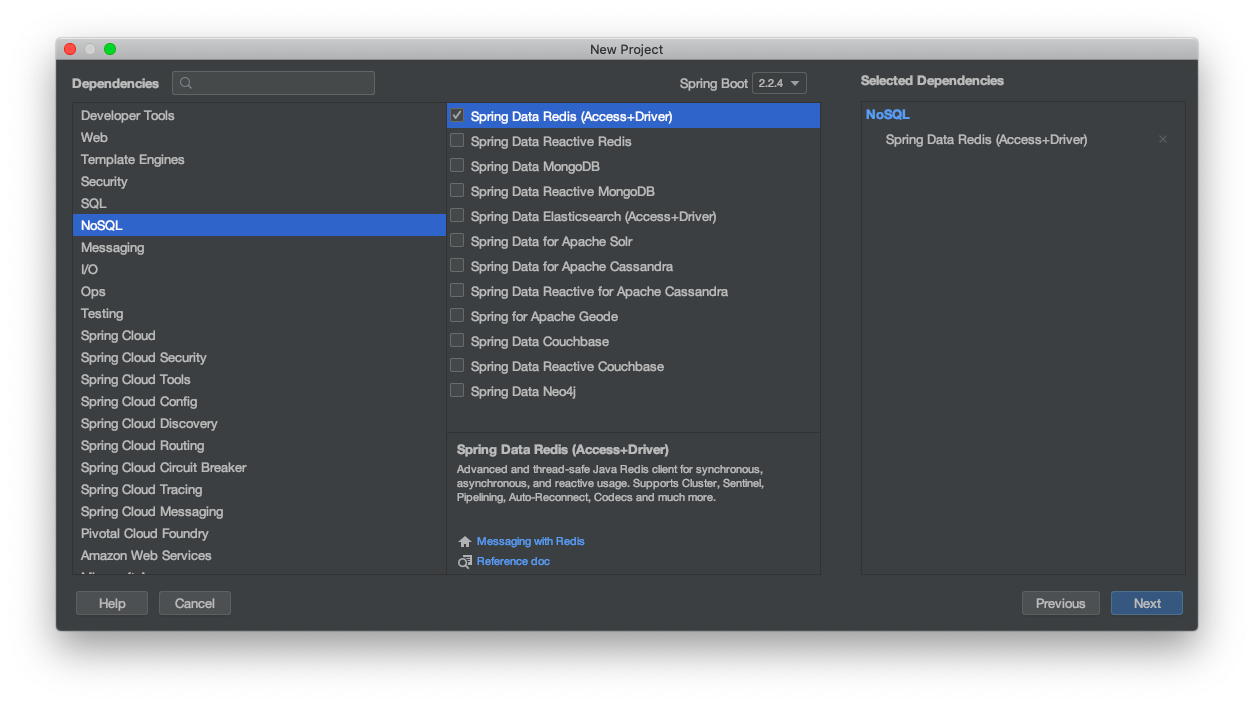The image size is (1254, 705).
Task: Enable Spring Data for Apache Solr checkbox
Action: (457, 241)
